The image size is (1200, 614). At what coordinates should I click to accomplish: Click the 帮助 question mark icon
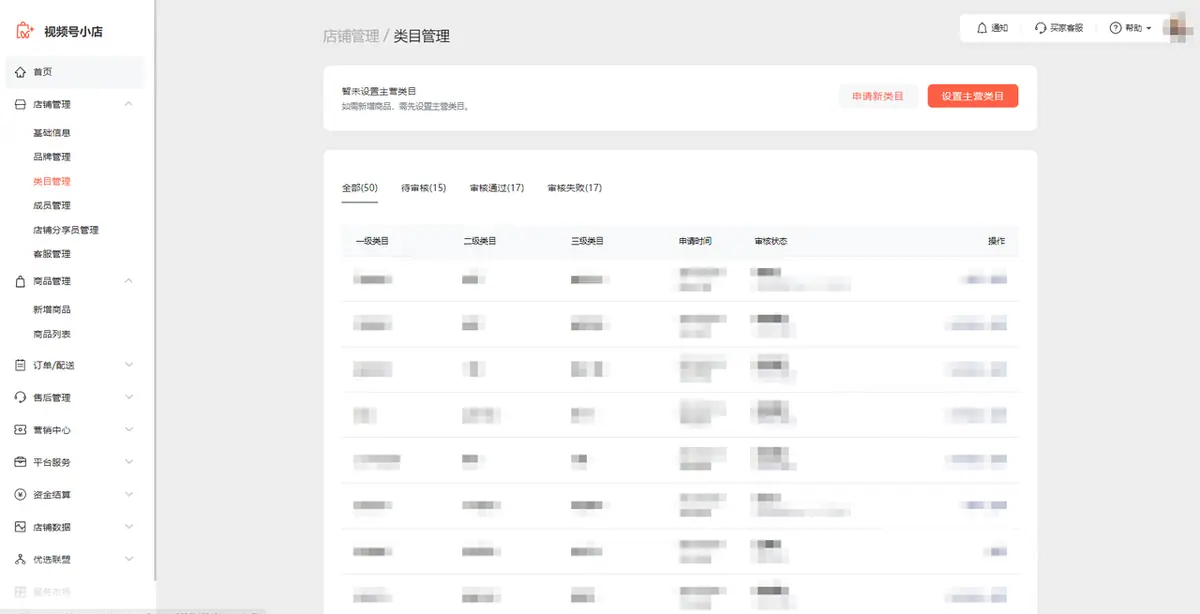point(1116,28)
